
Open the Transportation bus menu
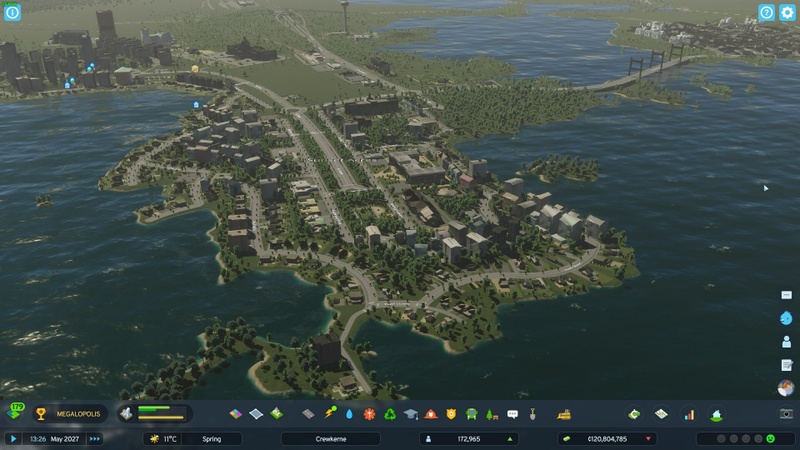pos(471,414)
